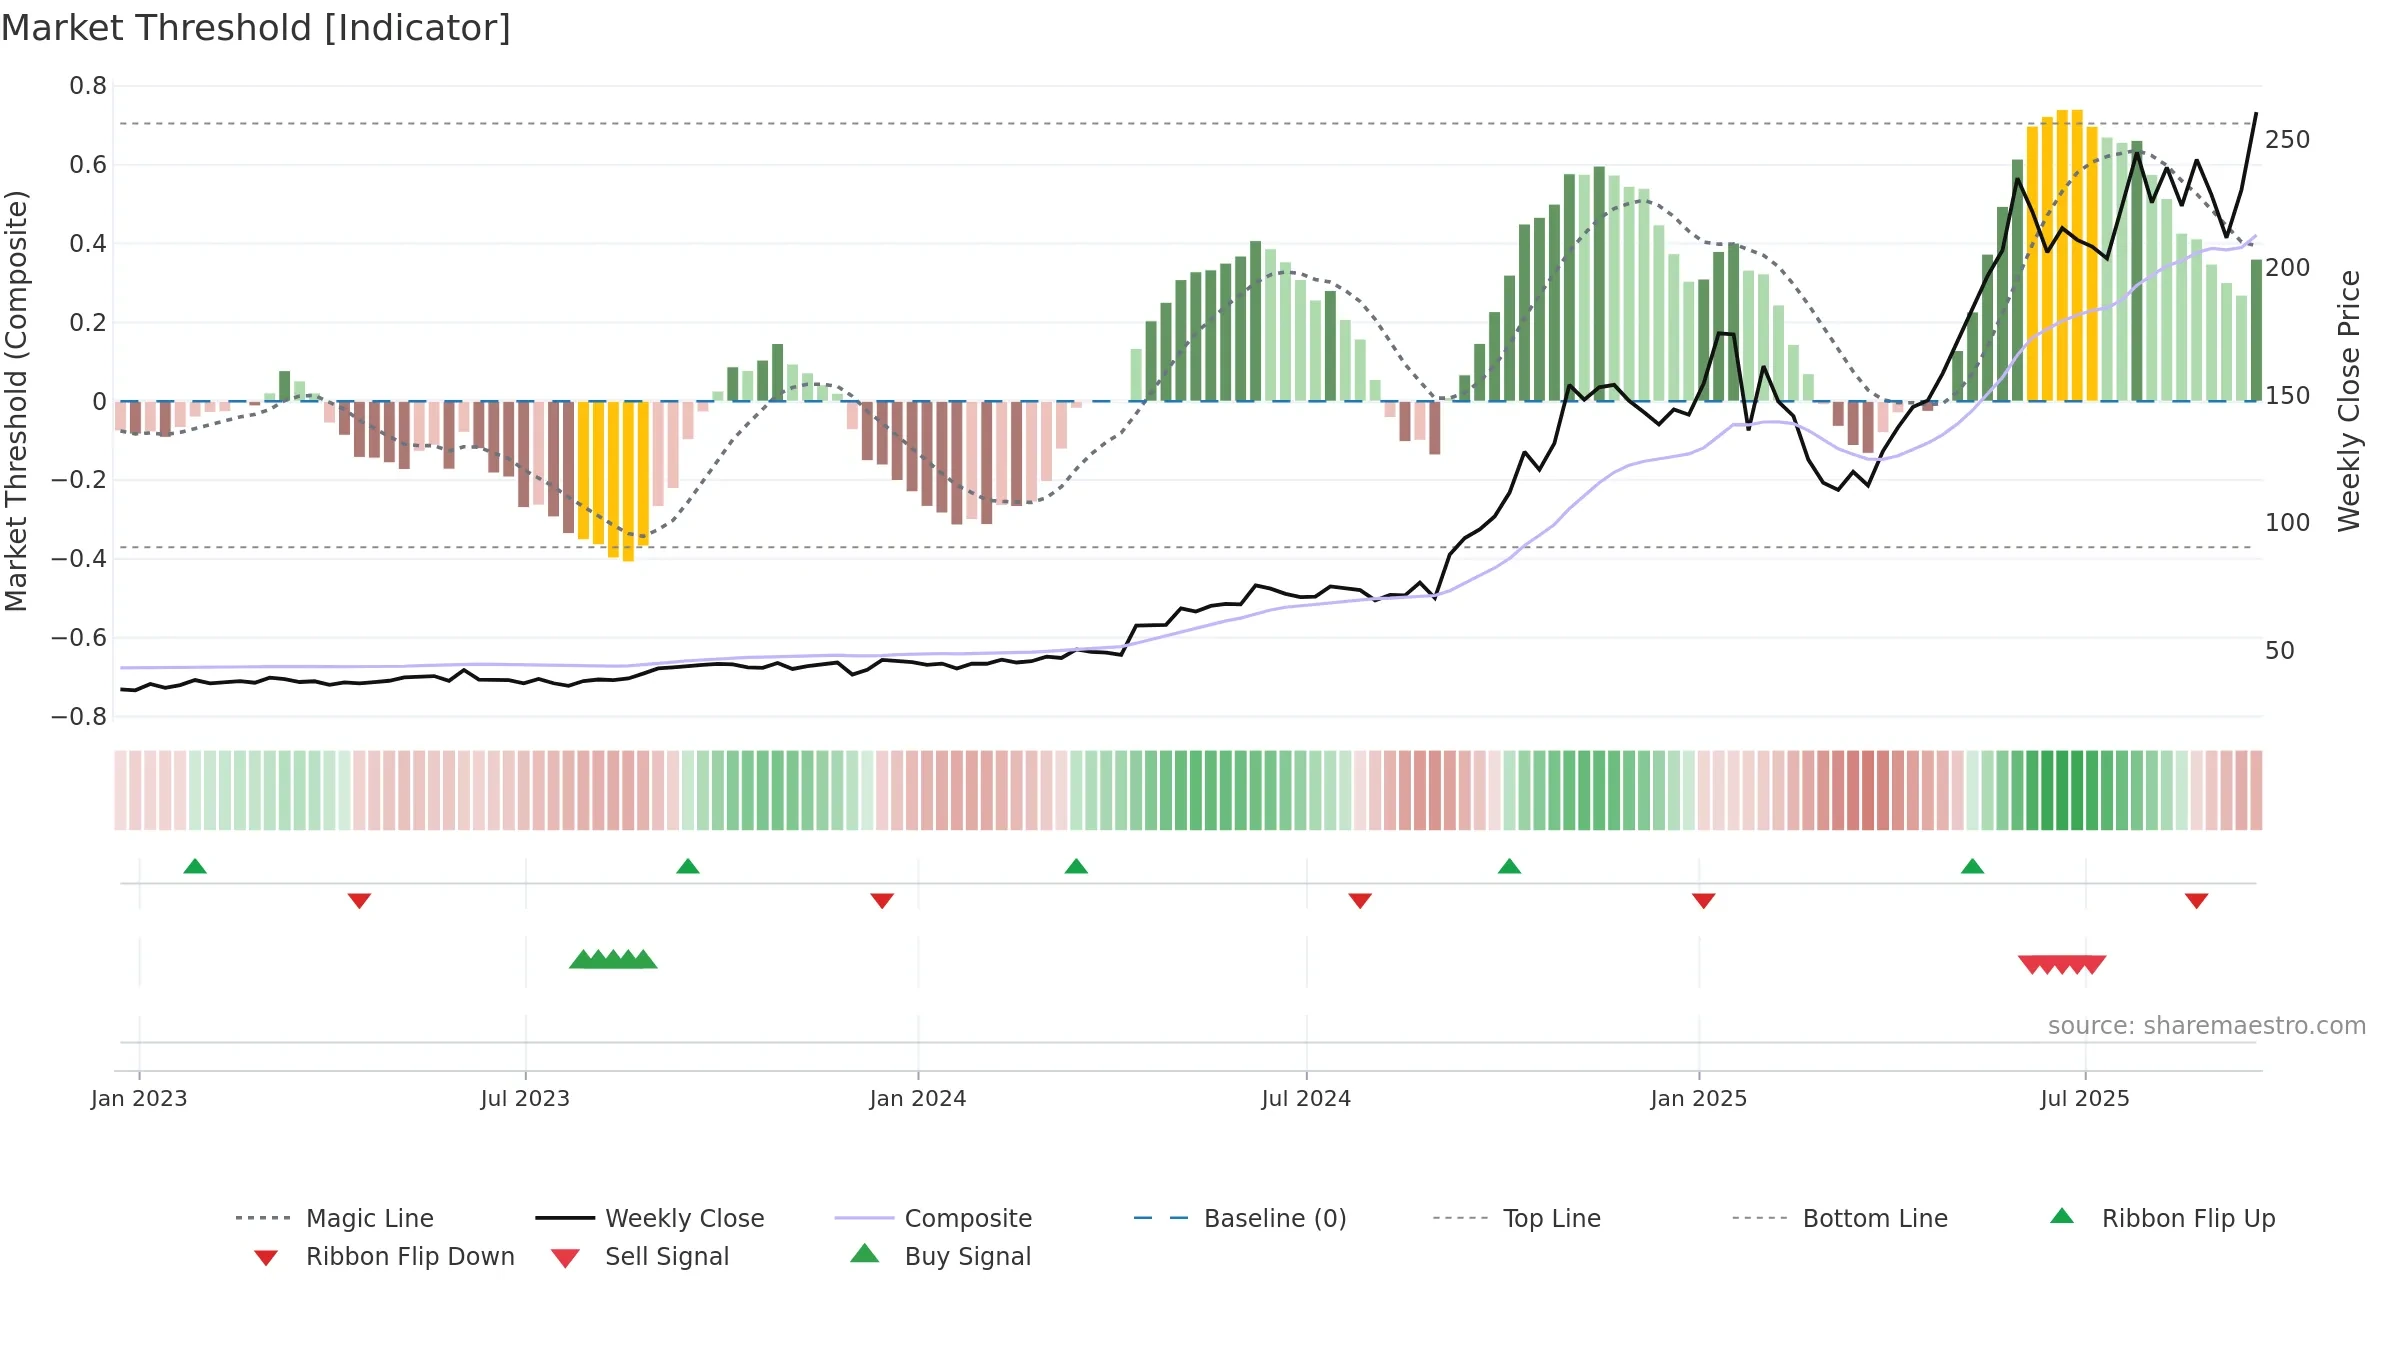
Task: Select the first Ribbon Flip Up marker after Jan 2023
Action: pyautogui.click(x=195, y=866)
